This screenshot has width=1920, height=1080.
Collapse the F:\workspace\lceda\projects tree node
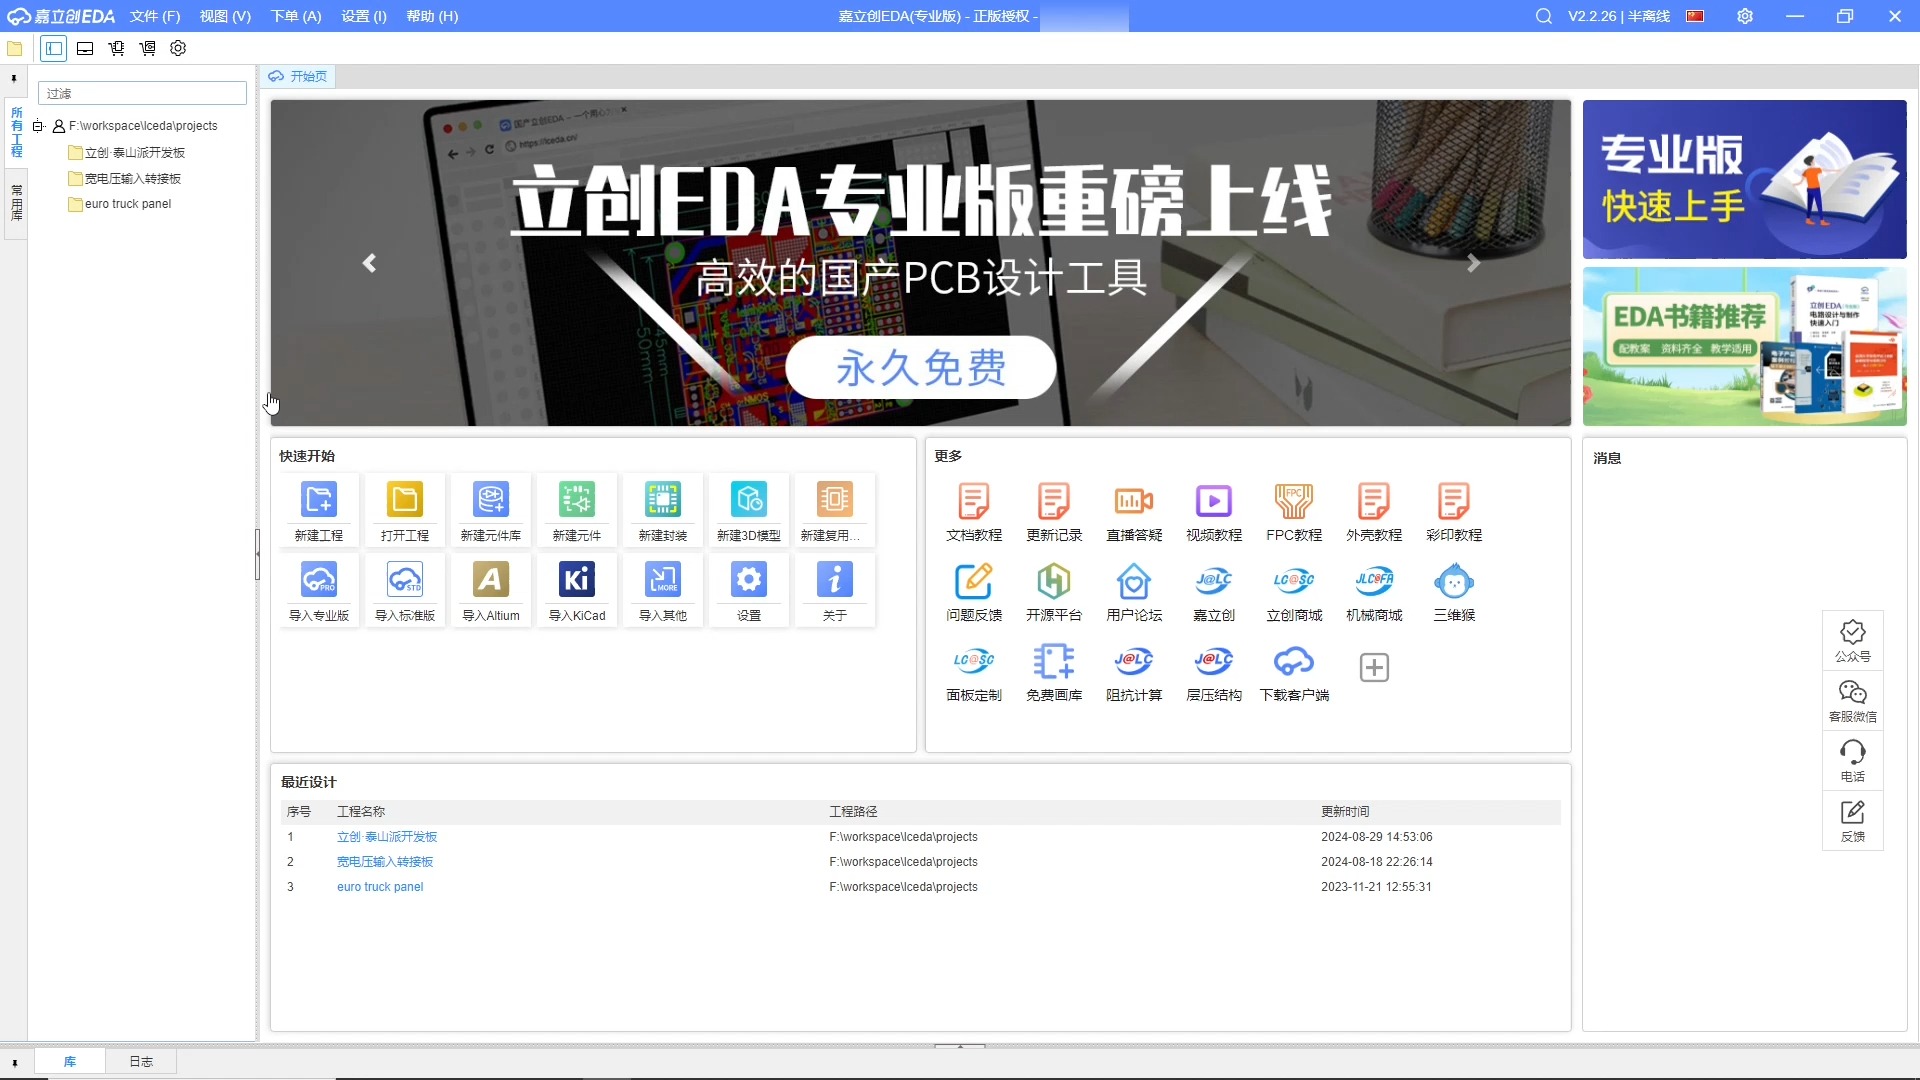coord(37,126)
